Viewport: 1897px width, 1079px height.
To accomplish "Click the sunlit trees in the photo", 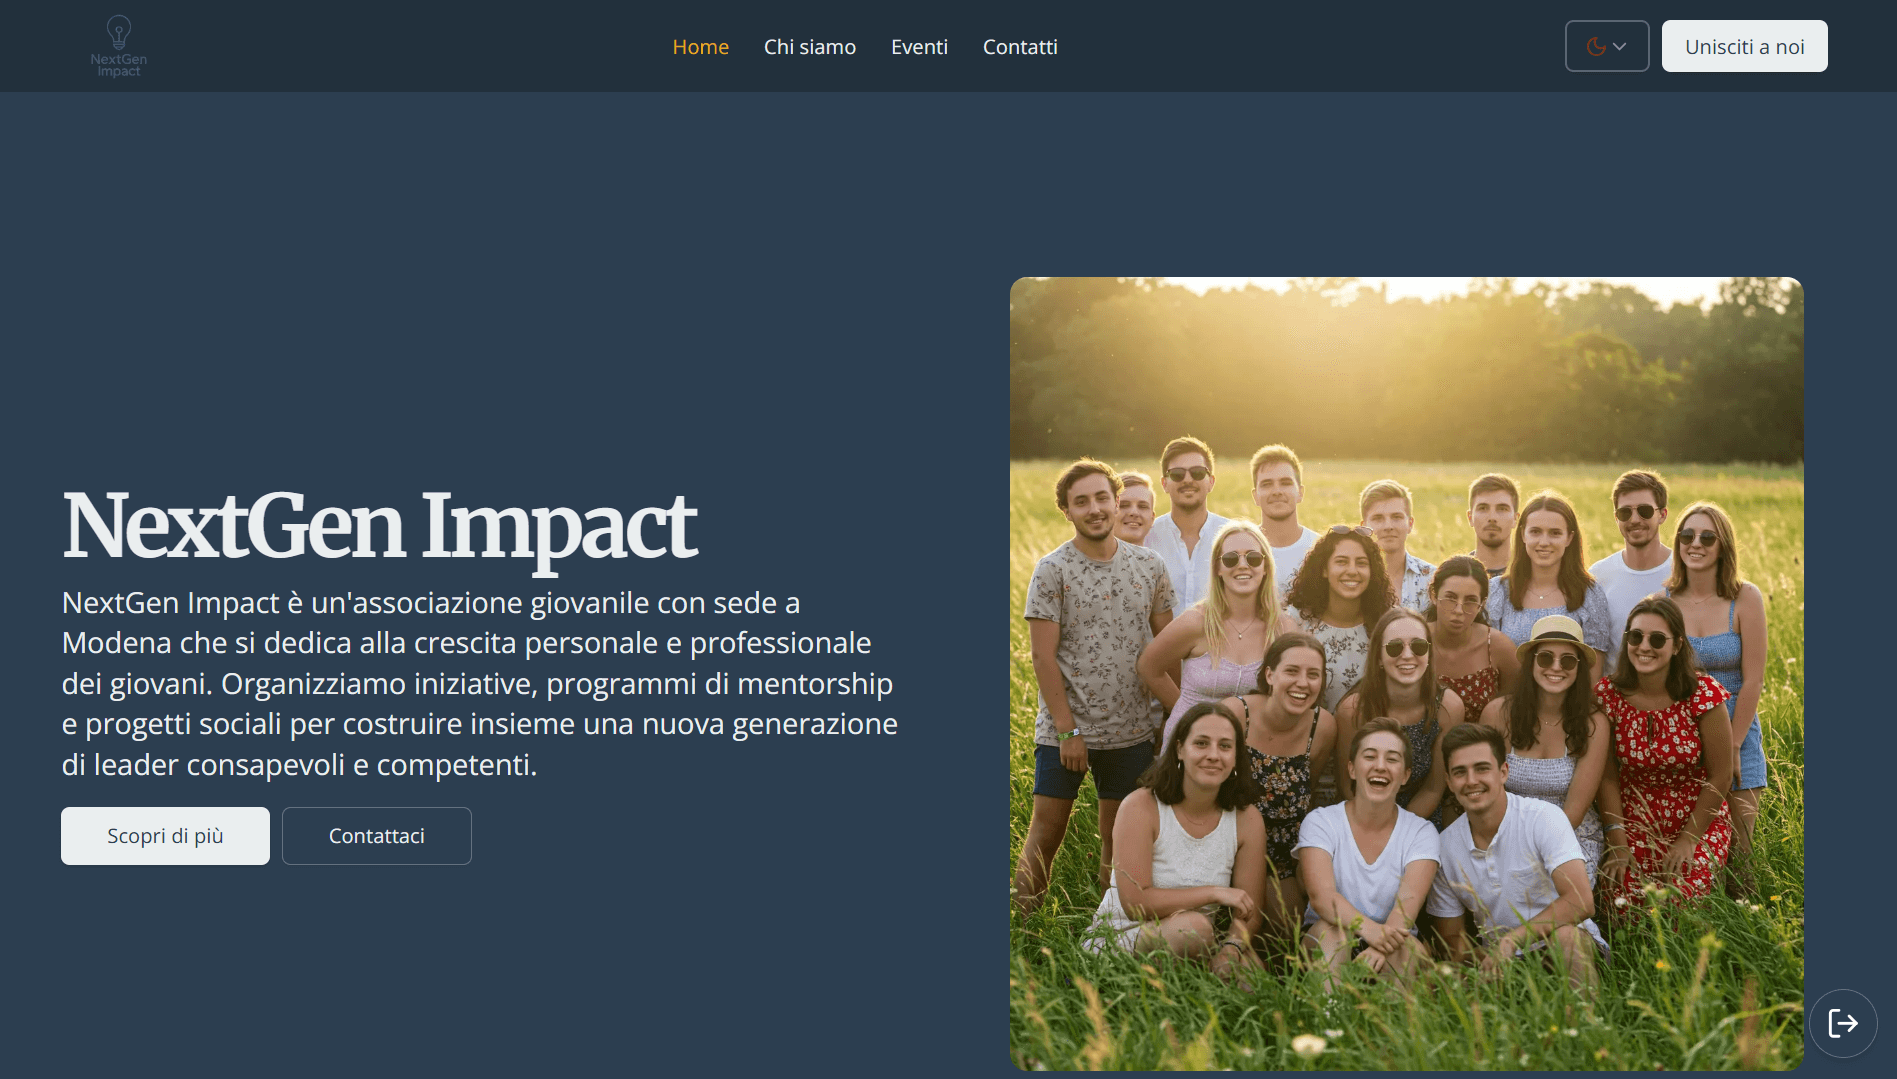I will pyautogui.click(x=1406, y=370).
